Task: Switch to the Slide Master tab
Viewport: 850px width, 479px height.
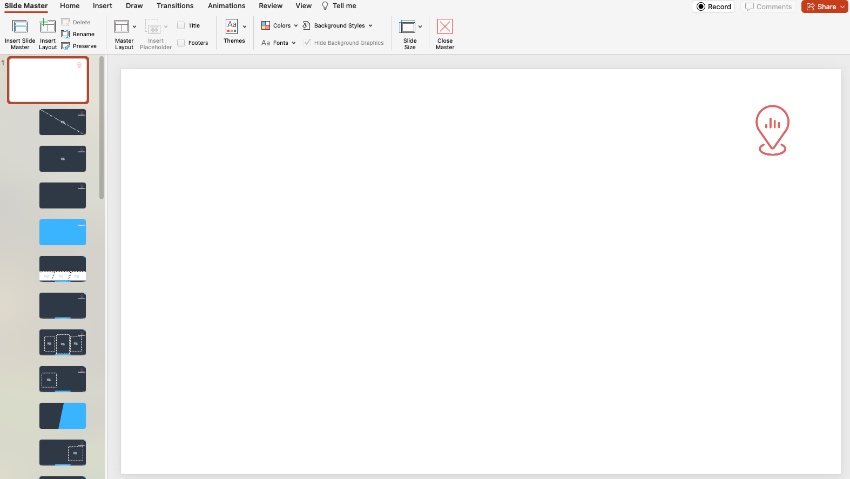Action: pos(26,5)
